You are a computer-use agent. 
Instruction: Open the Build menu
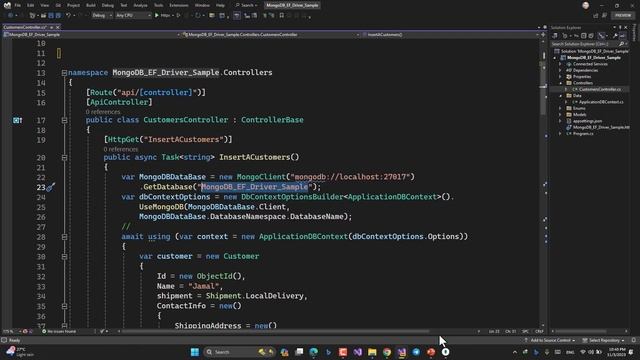(x=91, y=5)
